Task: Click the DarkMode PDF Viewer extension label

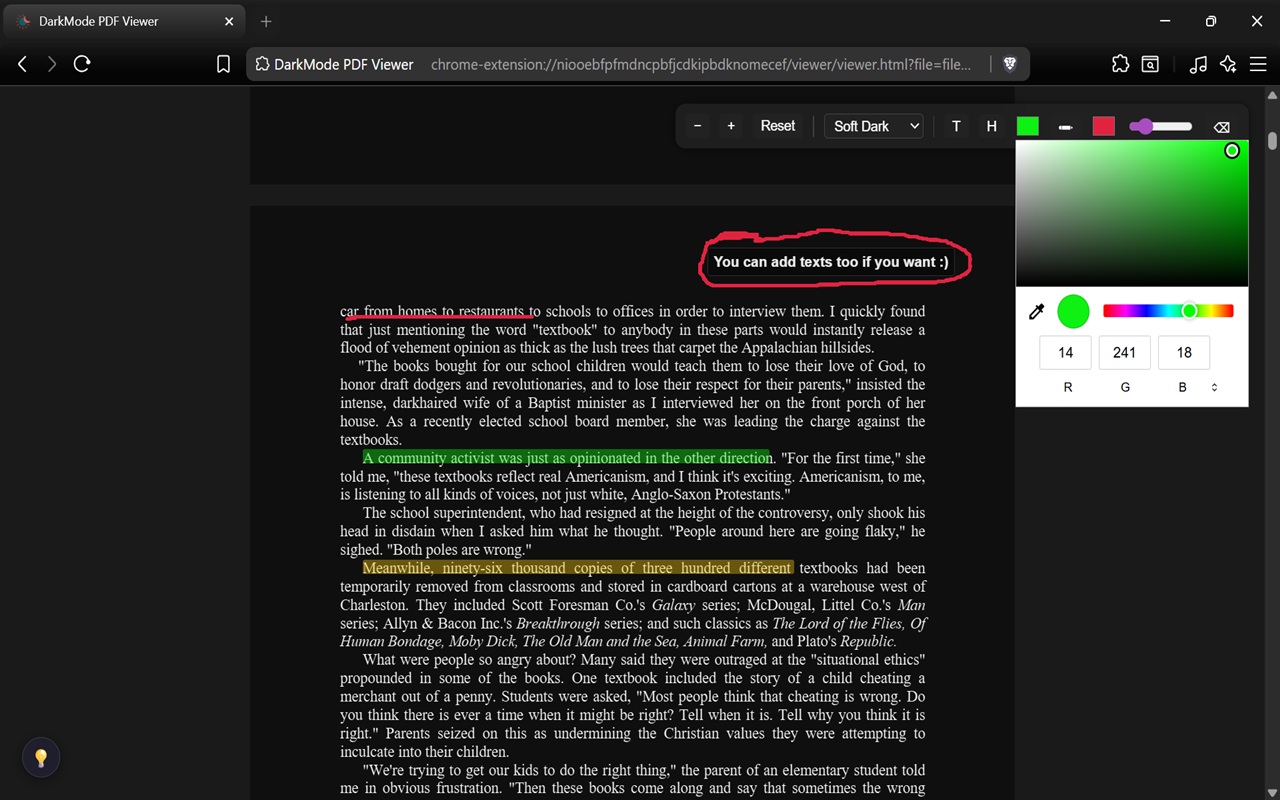Action: click(334, 64)
